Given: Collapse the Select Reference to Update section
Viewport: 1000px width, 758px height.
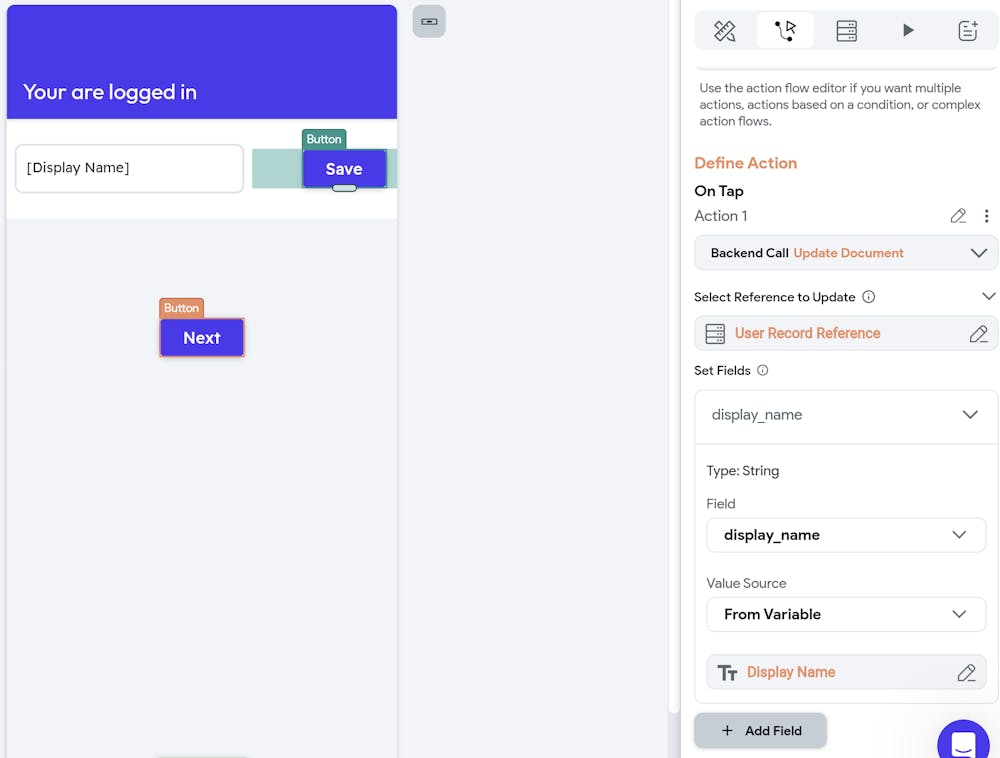Looking at the screenshot, I should [988, 296].
